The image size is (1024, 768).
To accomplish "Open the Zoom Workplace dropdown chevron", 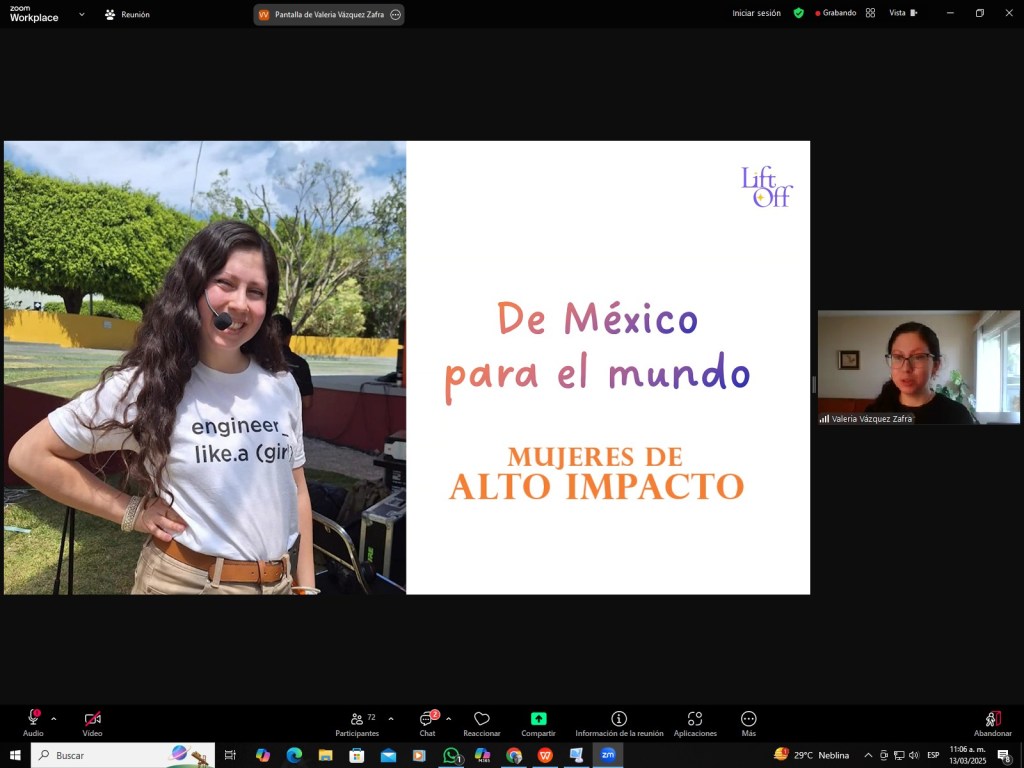I will [82, 15].
